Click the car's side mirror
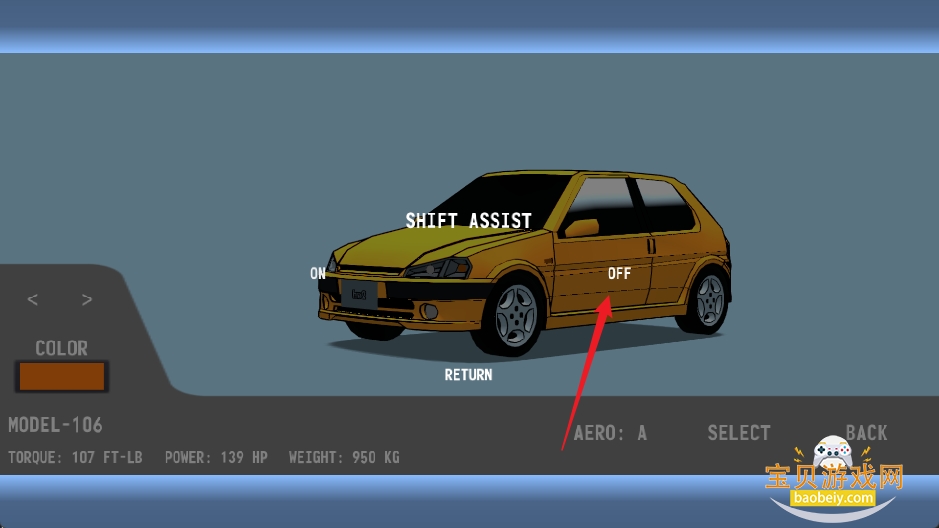Viewport: 939px width, 528px height. pyautogui.click(x=582, y=227)
